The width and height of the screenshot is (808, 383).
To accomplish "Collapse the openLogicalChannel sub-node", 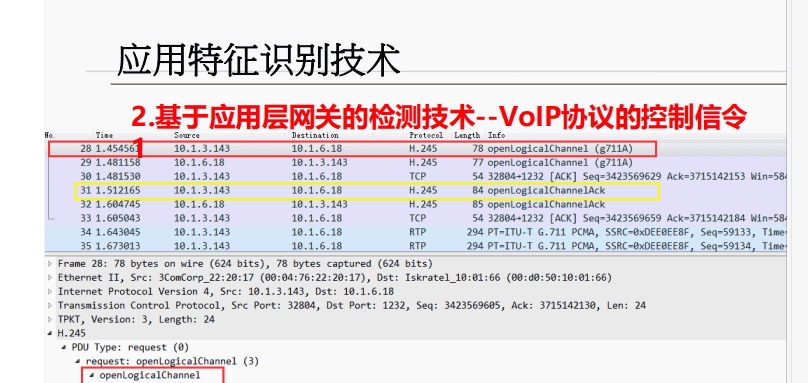I will (92, 375).
